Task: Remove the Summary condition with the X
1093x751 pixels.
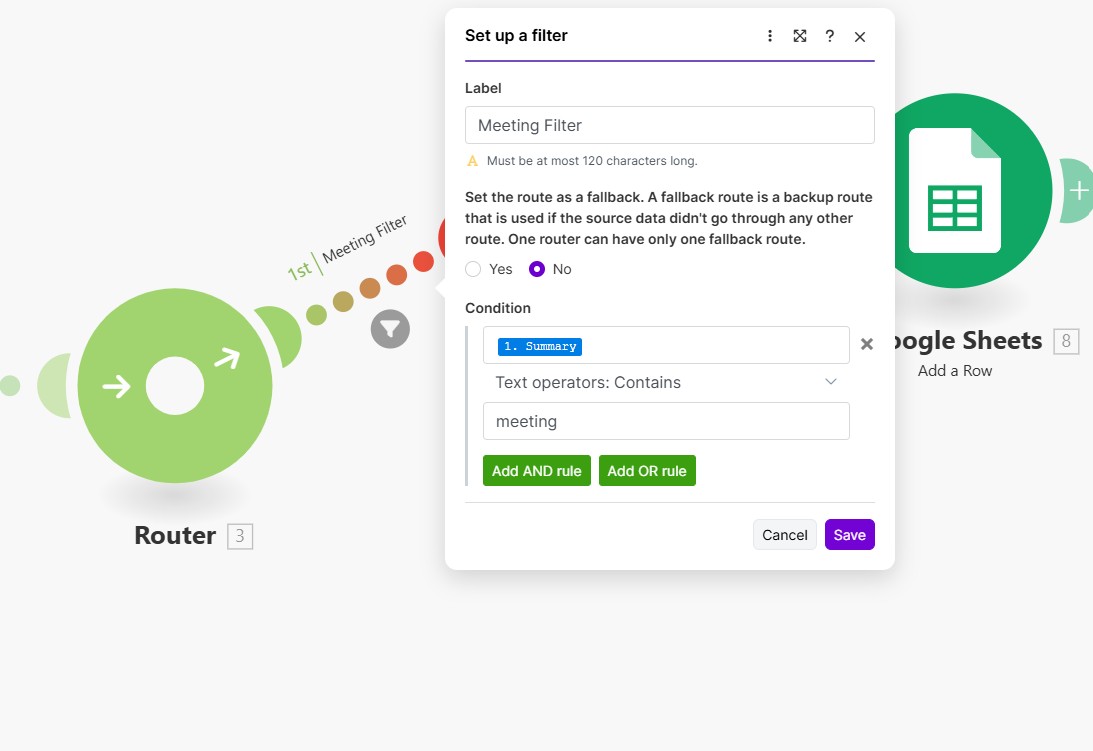Action: pos(866,344)
